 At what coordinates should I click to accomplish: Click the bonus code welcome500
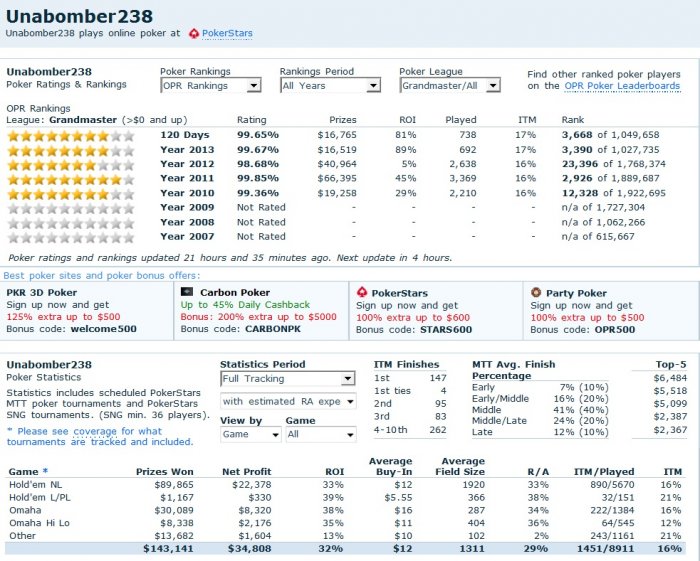pyautogui.click(x=104, y=329)
